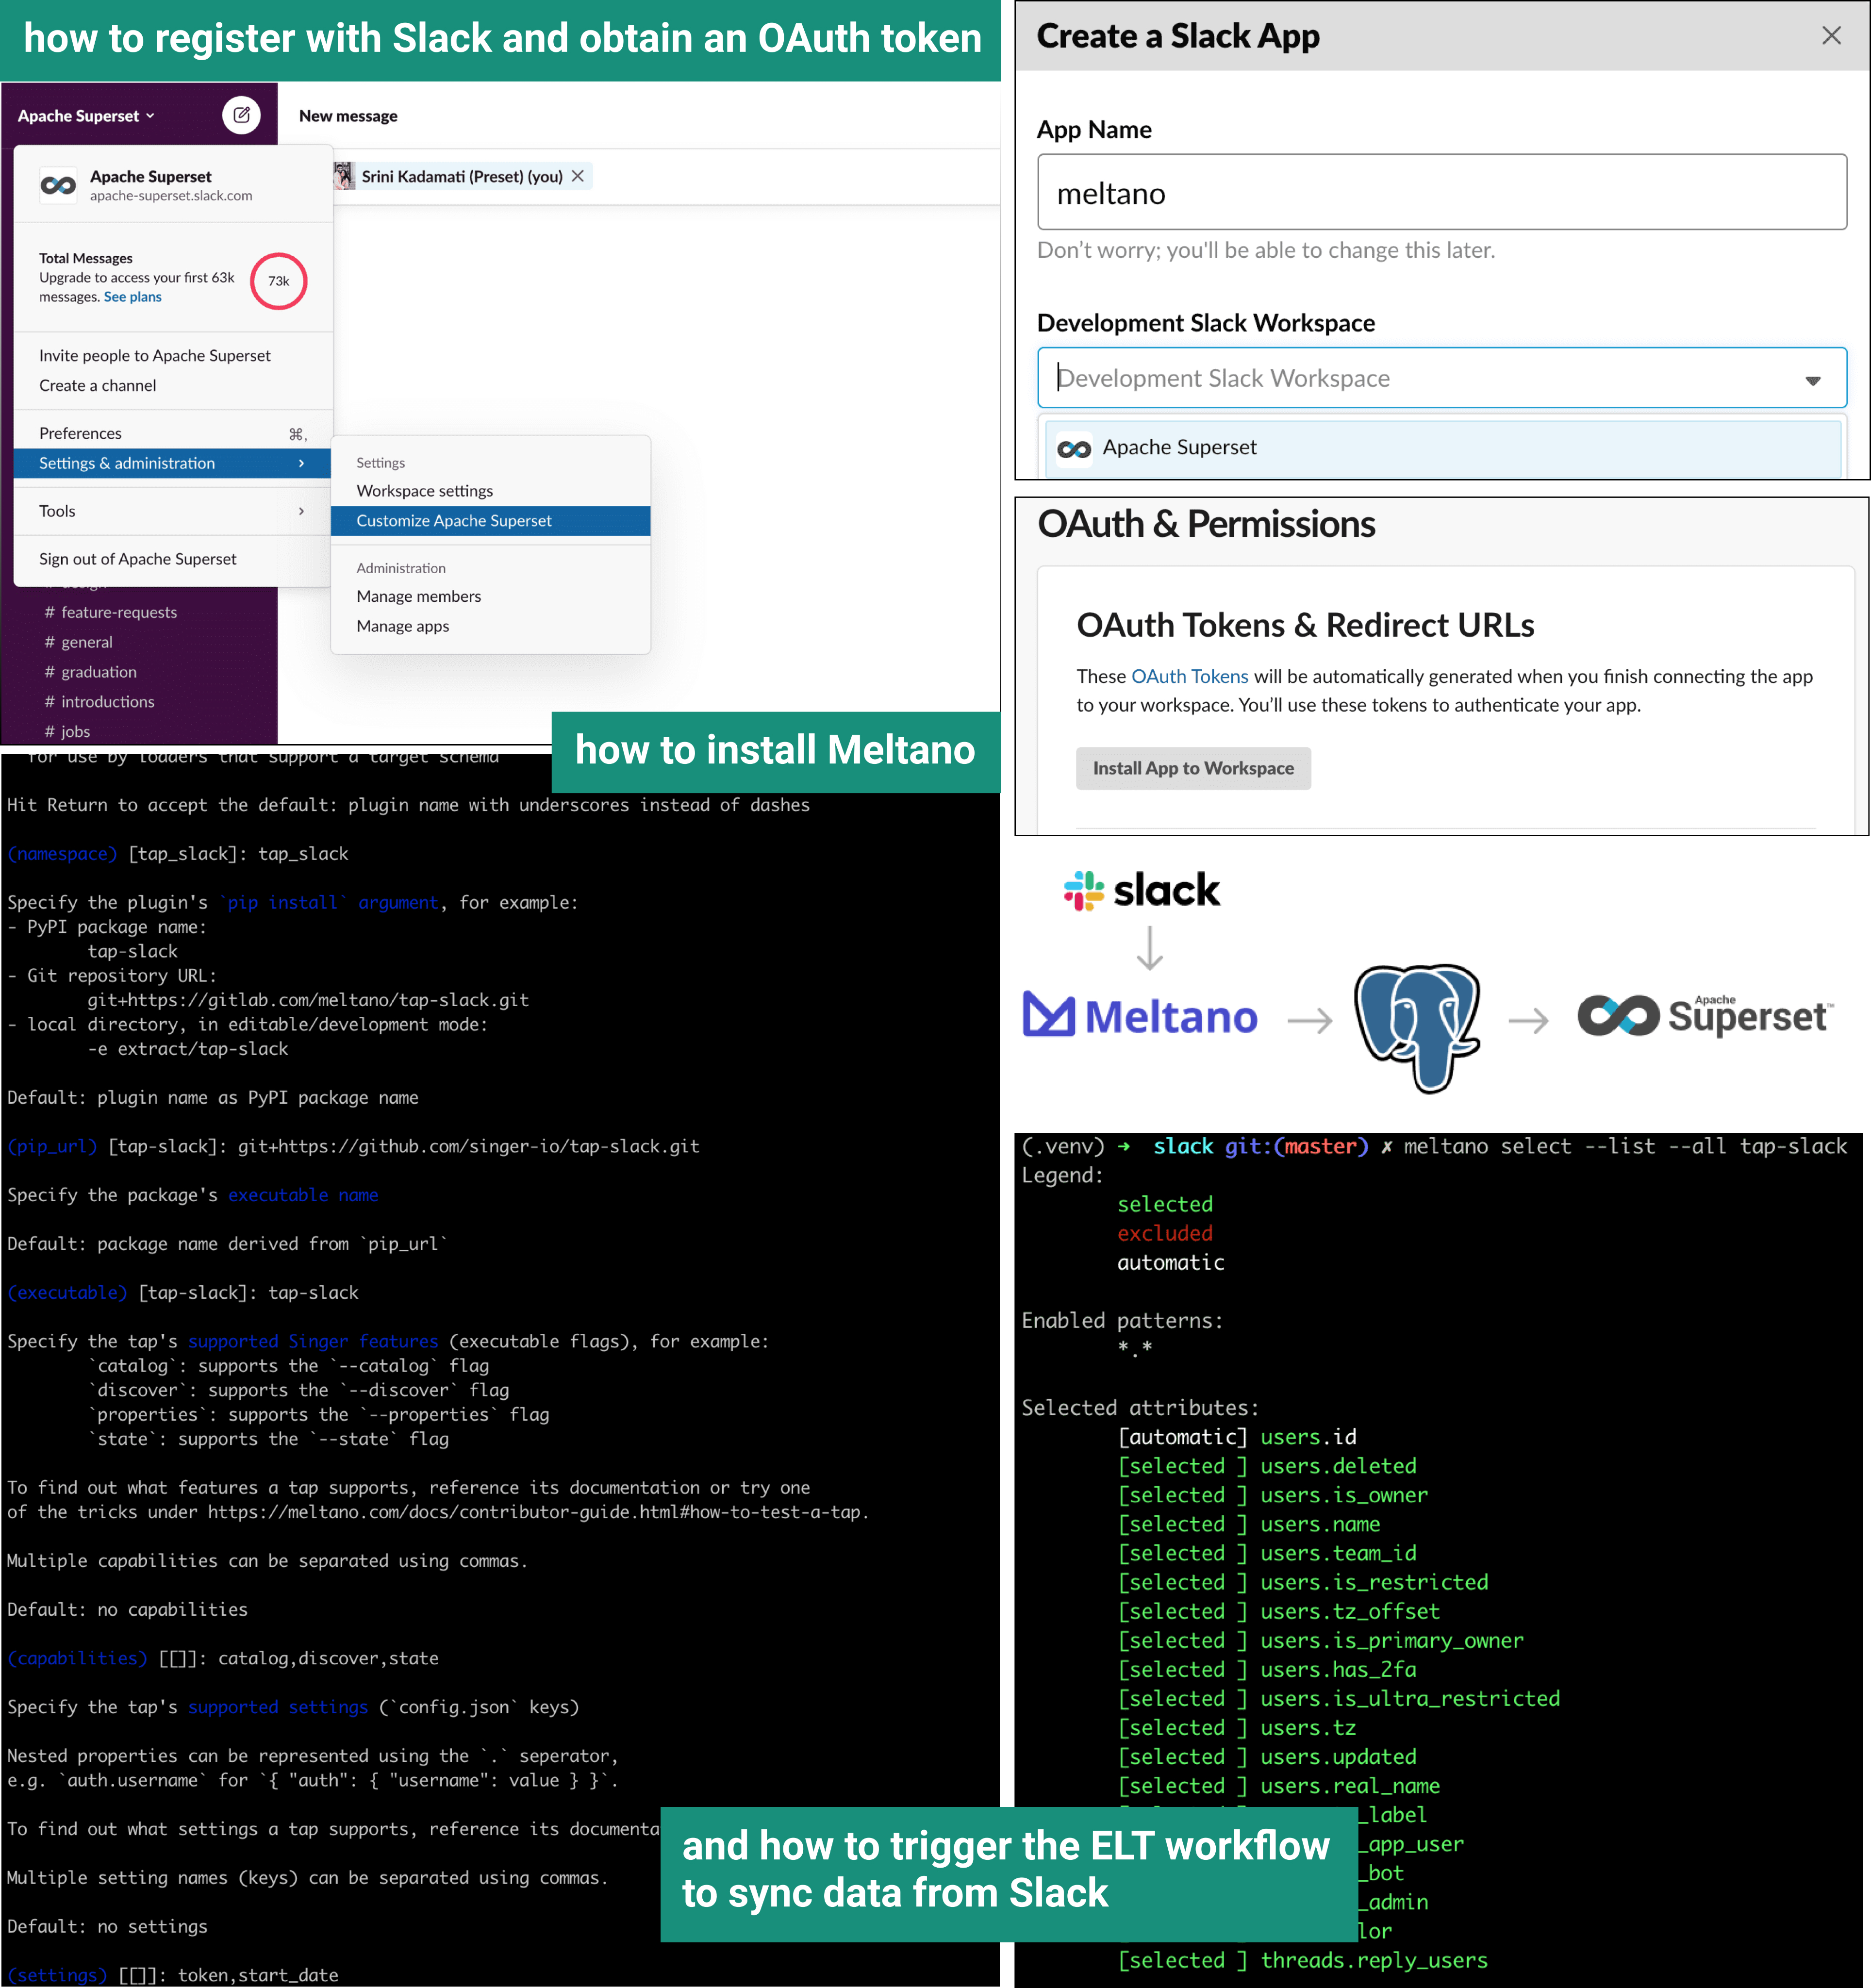Click the OAuth Tokens hyperlink
The width and height of the screenshot is (1871, 1988).
coord(1189,677)
